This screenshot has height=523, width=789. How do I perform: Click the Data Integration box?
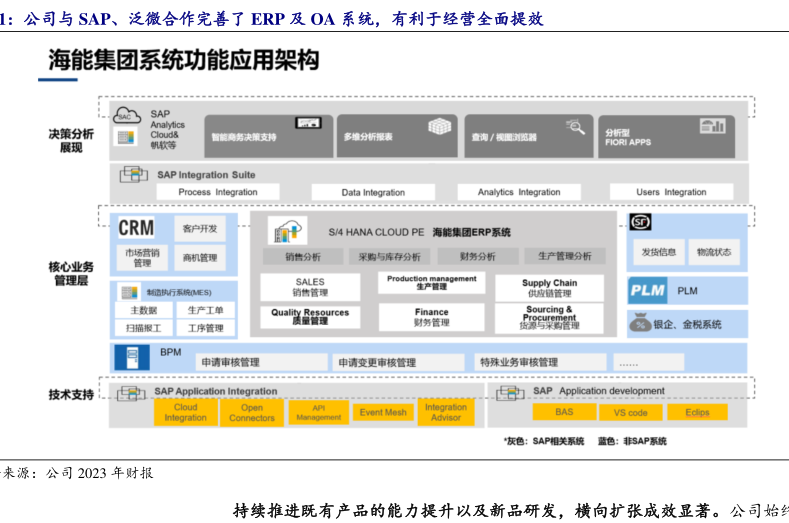[x=373, y=192]
